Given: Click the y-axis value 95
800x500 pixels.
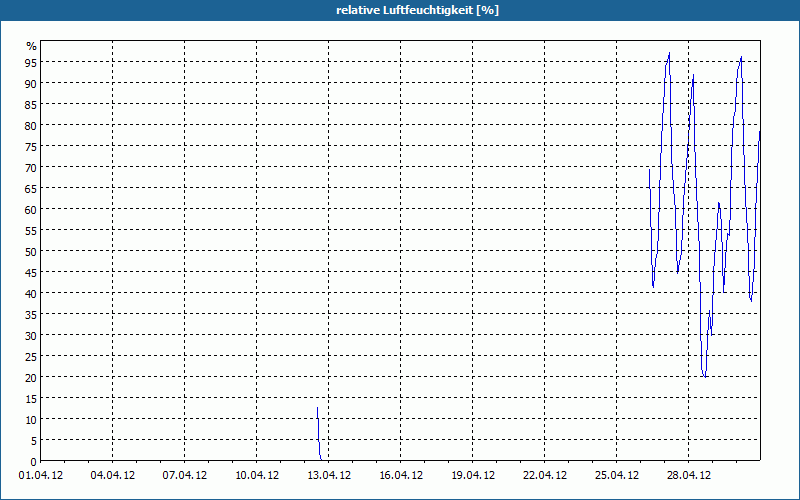Looking at the screenshot, I should (31, 62).
